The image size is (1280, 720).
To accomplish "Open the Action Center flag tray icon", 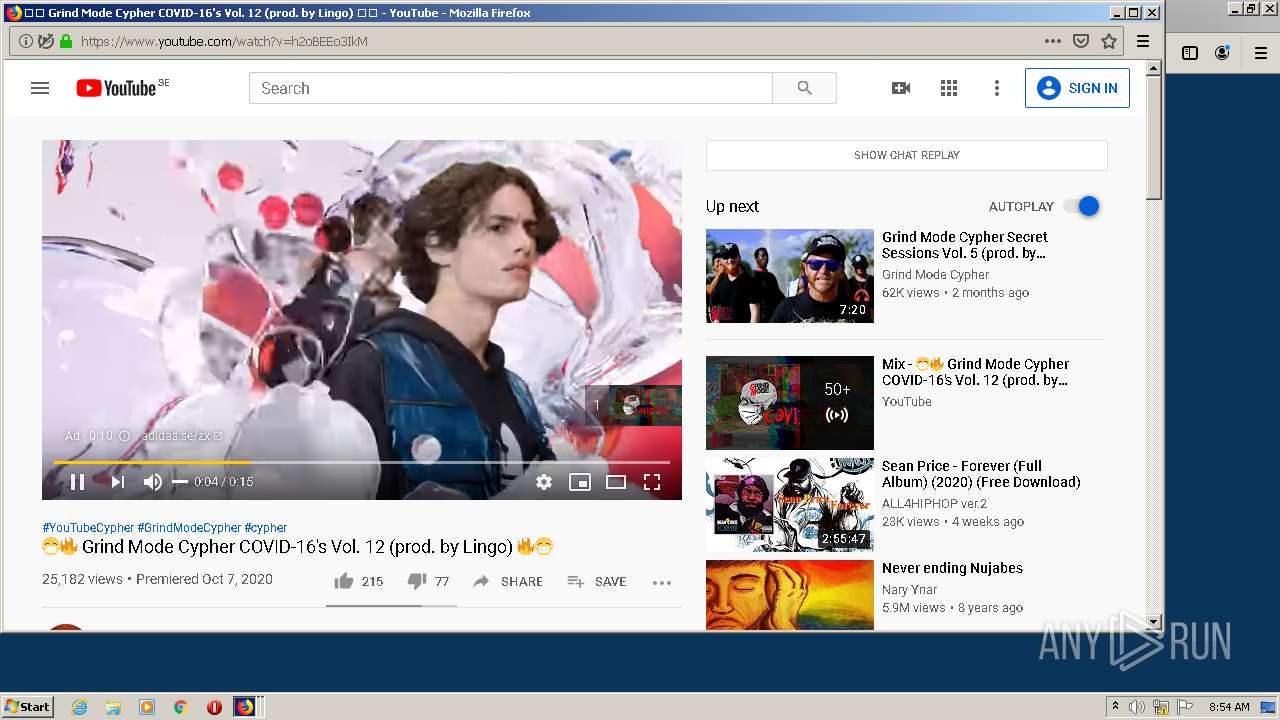I will pyautogui.click(x=1185, y=707).
